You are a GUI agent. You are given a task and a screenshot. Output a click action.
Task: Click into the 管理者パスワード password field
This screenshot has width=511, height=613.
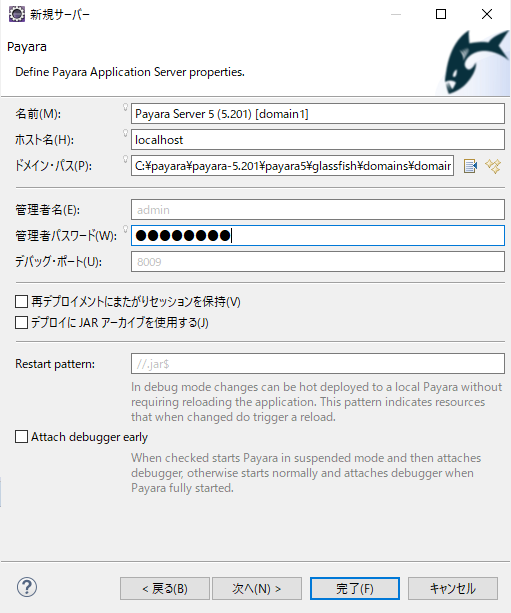click(318, 236)
